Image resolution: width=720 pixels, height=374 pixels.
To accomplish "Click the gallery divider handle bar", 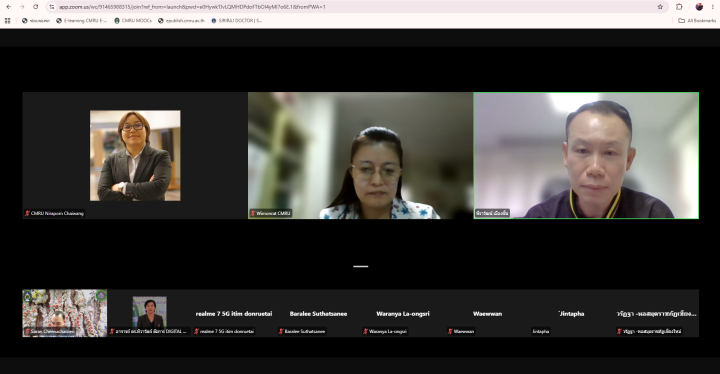I will [360, 266].
